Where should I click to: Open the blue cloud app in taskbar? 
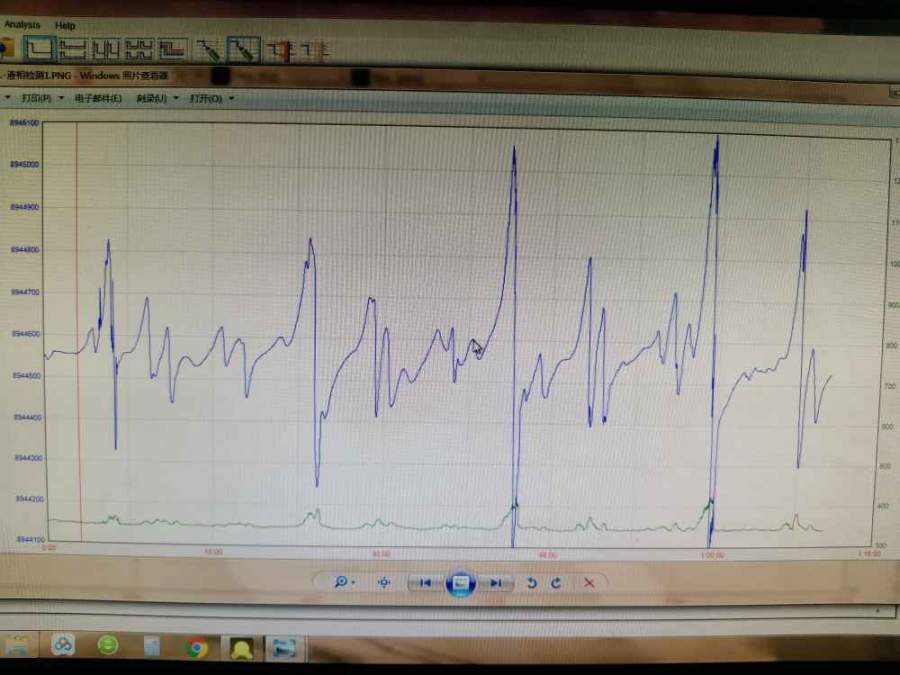63,645
